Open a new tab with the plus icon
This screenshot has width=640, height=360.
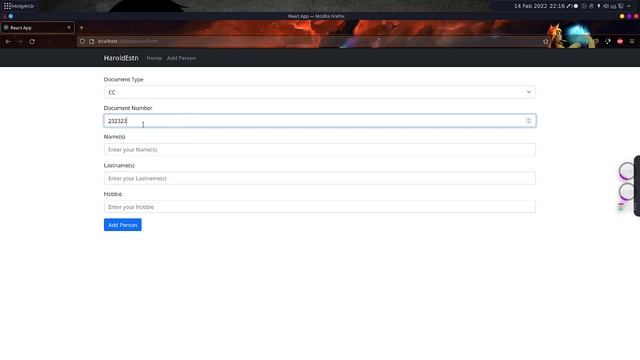(x=82, y=28)
